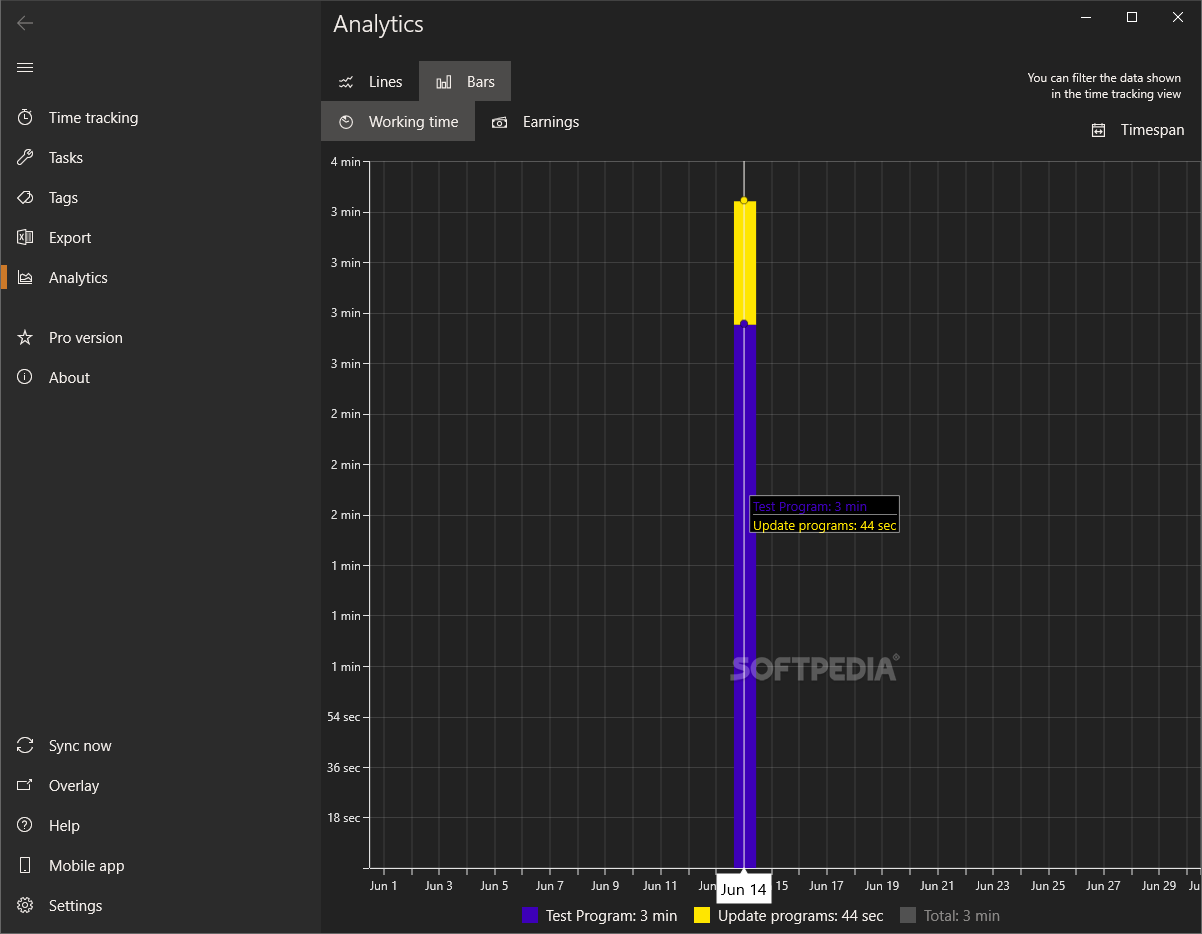
Task: Click the "Test Program: 3 min" legend text
Action: (x=611, y=916)
